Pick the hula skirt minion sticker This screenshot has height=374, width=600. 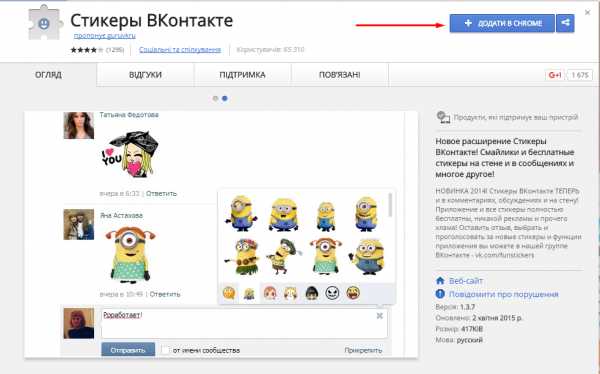tap(242, 256)
